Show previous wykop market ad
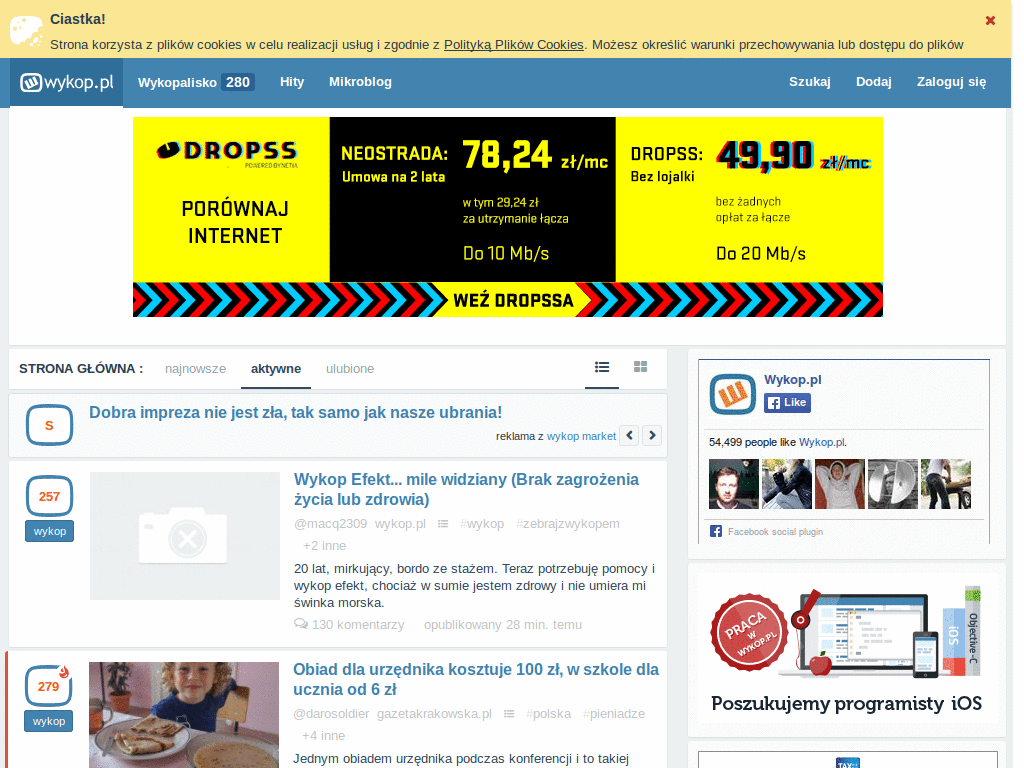Viewport: 1024px width, 768px height. (x=630, y=435)
